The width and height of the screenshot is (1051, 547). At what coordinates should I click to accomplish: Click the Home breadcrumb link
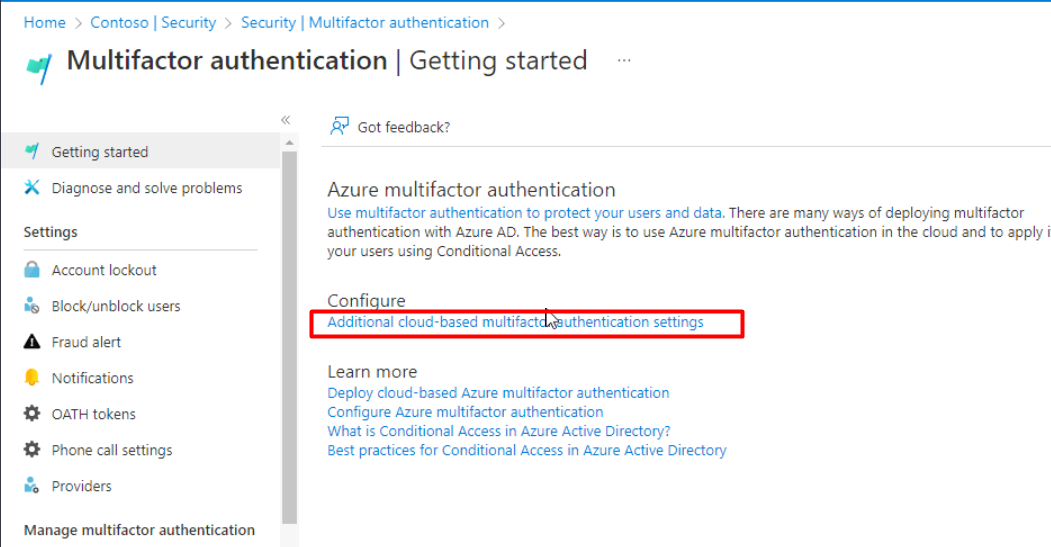click(x=44, y=23)
